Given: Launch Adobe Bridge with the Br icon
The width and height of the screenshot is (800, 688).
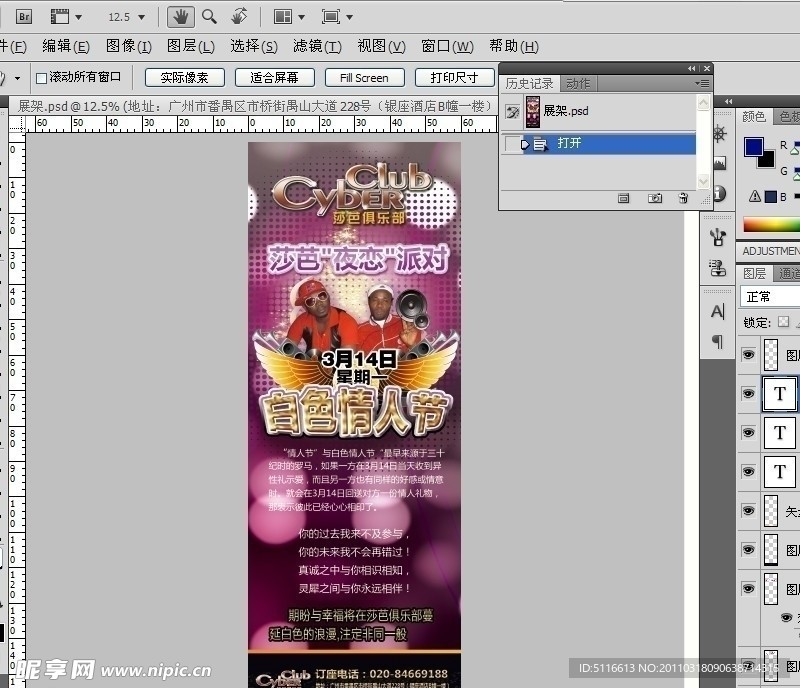Looking at the screenshot, I should [x=23, y=17].
